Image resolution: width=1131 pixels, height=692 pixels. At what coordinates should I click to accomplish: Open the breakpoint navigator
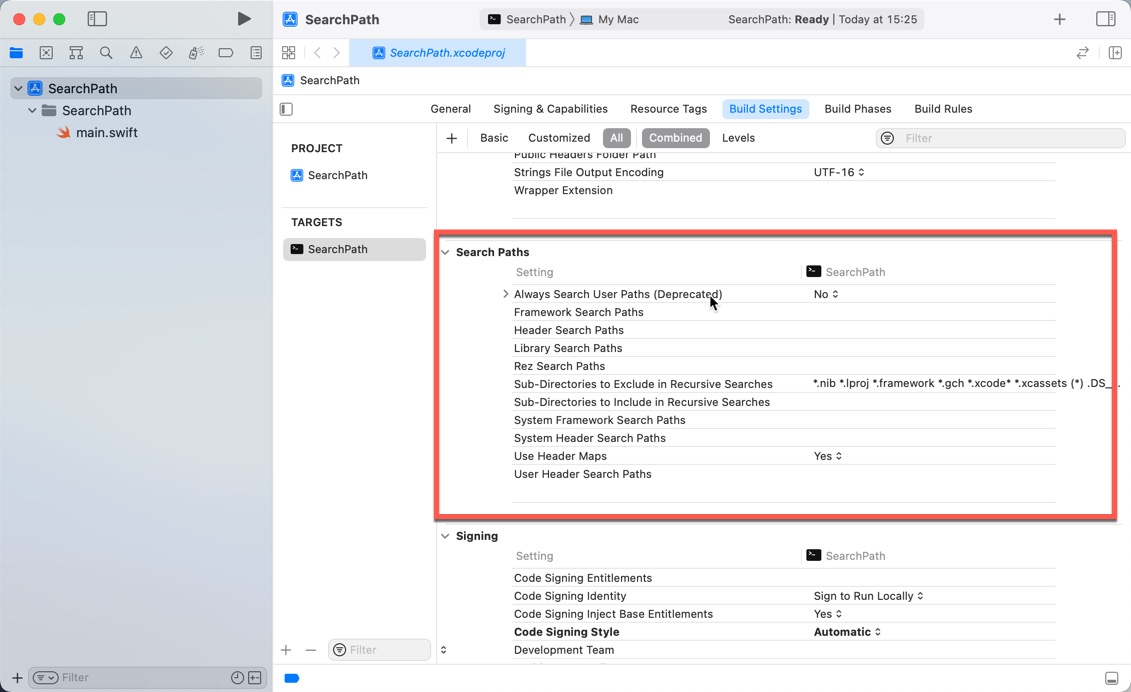click(x=226, y=53)
